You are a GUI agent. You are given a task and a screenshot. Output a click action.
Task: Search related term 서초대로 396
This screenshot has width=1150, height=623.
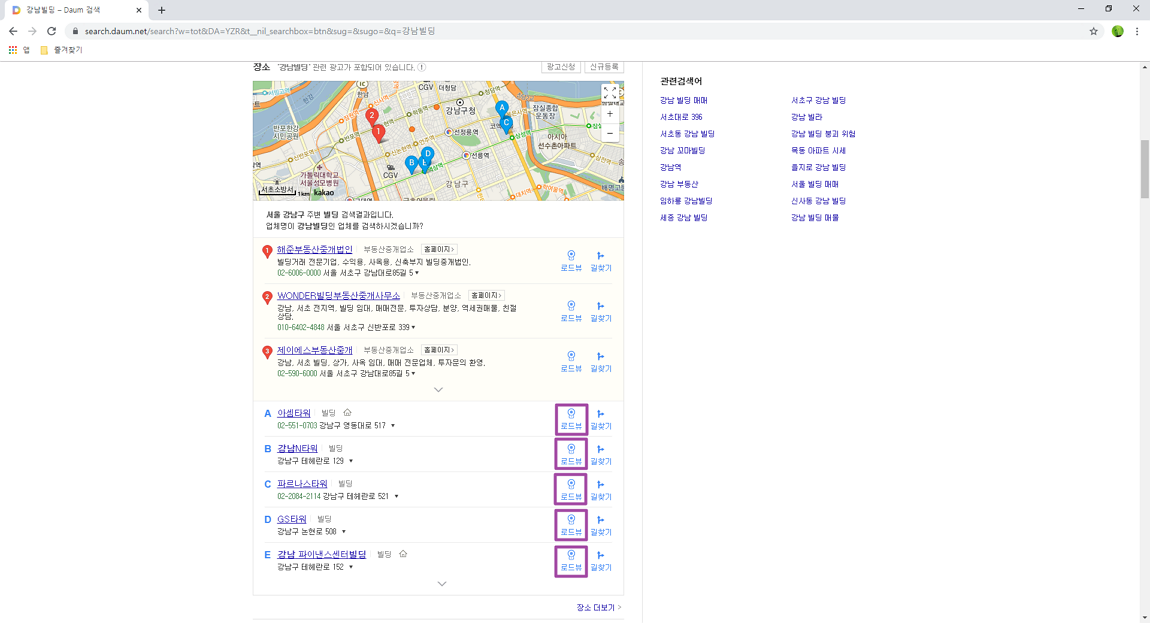pos(681,117)
